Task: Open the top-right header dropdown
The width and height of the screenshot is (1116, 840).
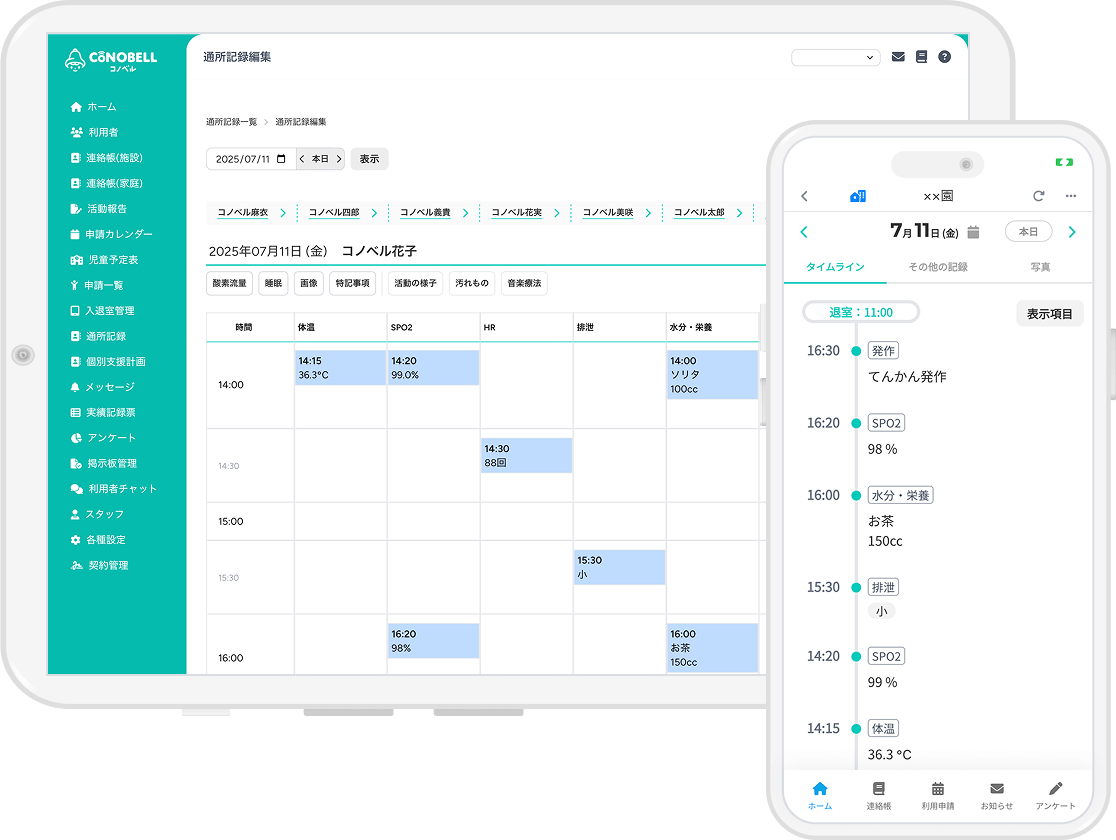Action: 835,58
